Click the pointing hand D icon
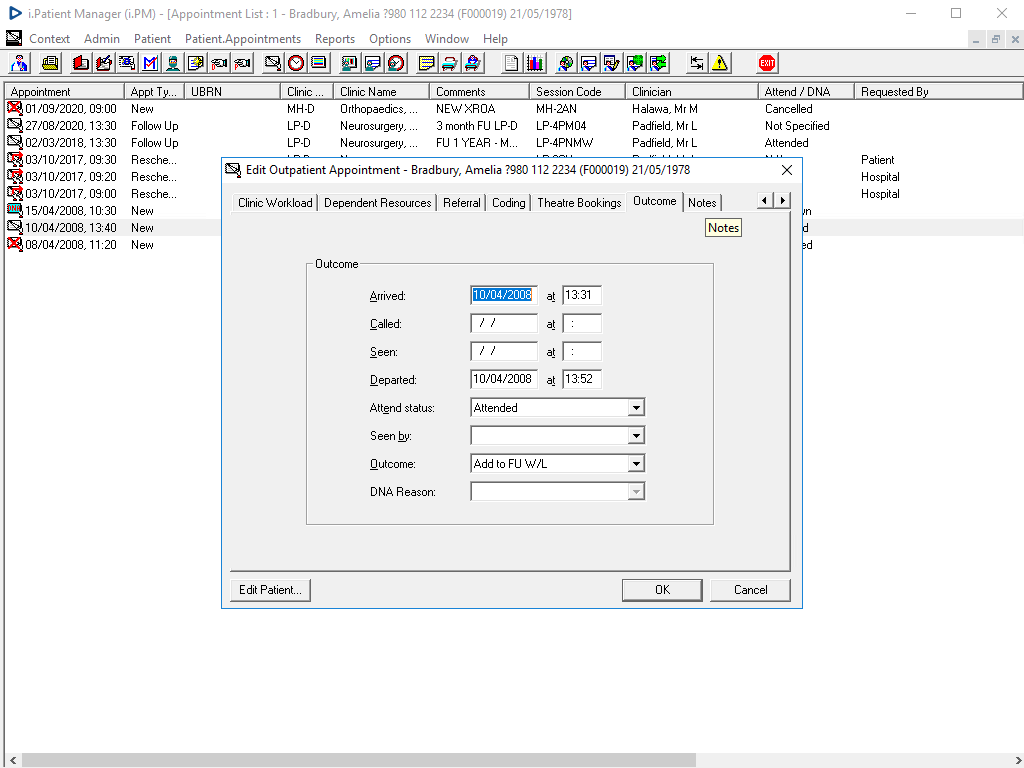 click(219, 63)
